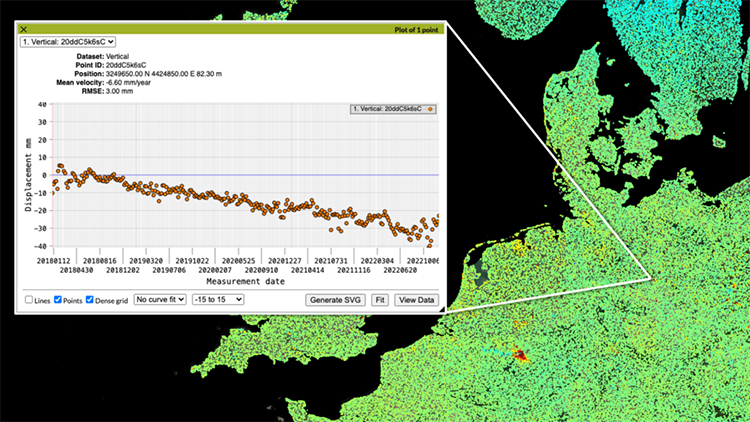This screenshot has height=422, width=750.
Task: Open the No curve fit dropdown
Action: pyautogui.click(x=160, y=300)
